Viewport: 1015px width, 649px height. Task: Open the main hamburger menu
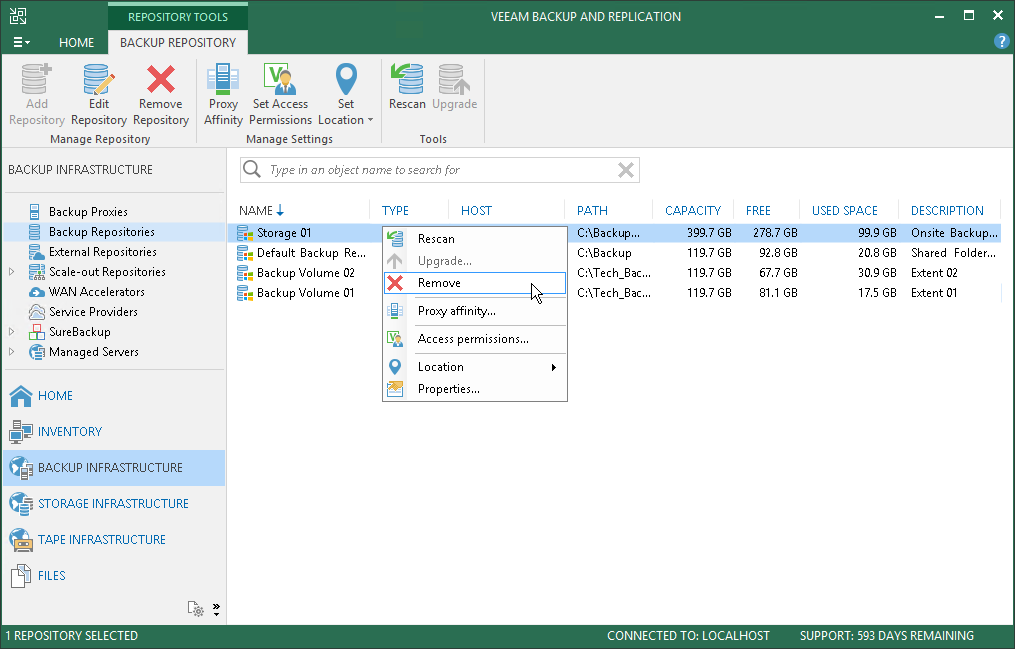point(21,42)
